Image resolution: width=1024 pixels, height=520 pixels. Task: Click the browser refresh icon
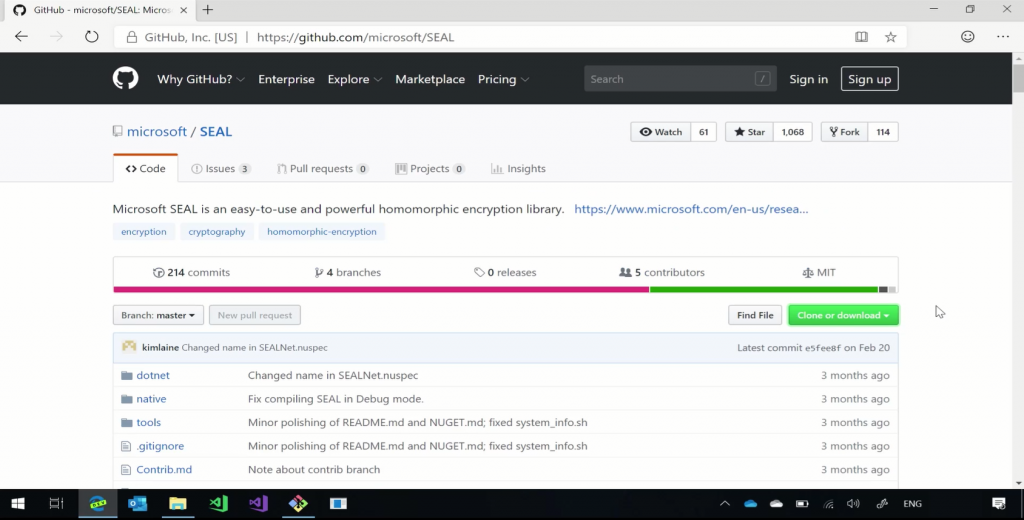coord(91,37)
